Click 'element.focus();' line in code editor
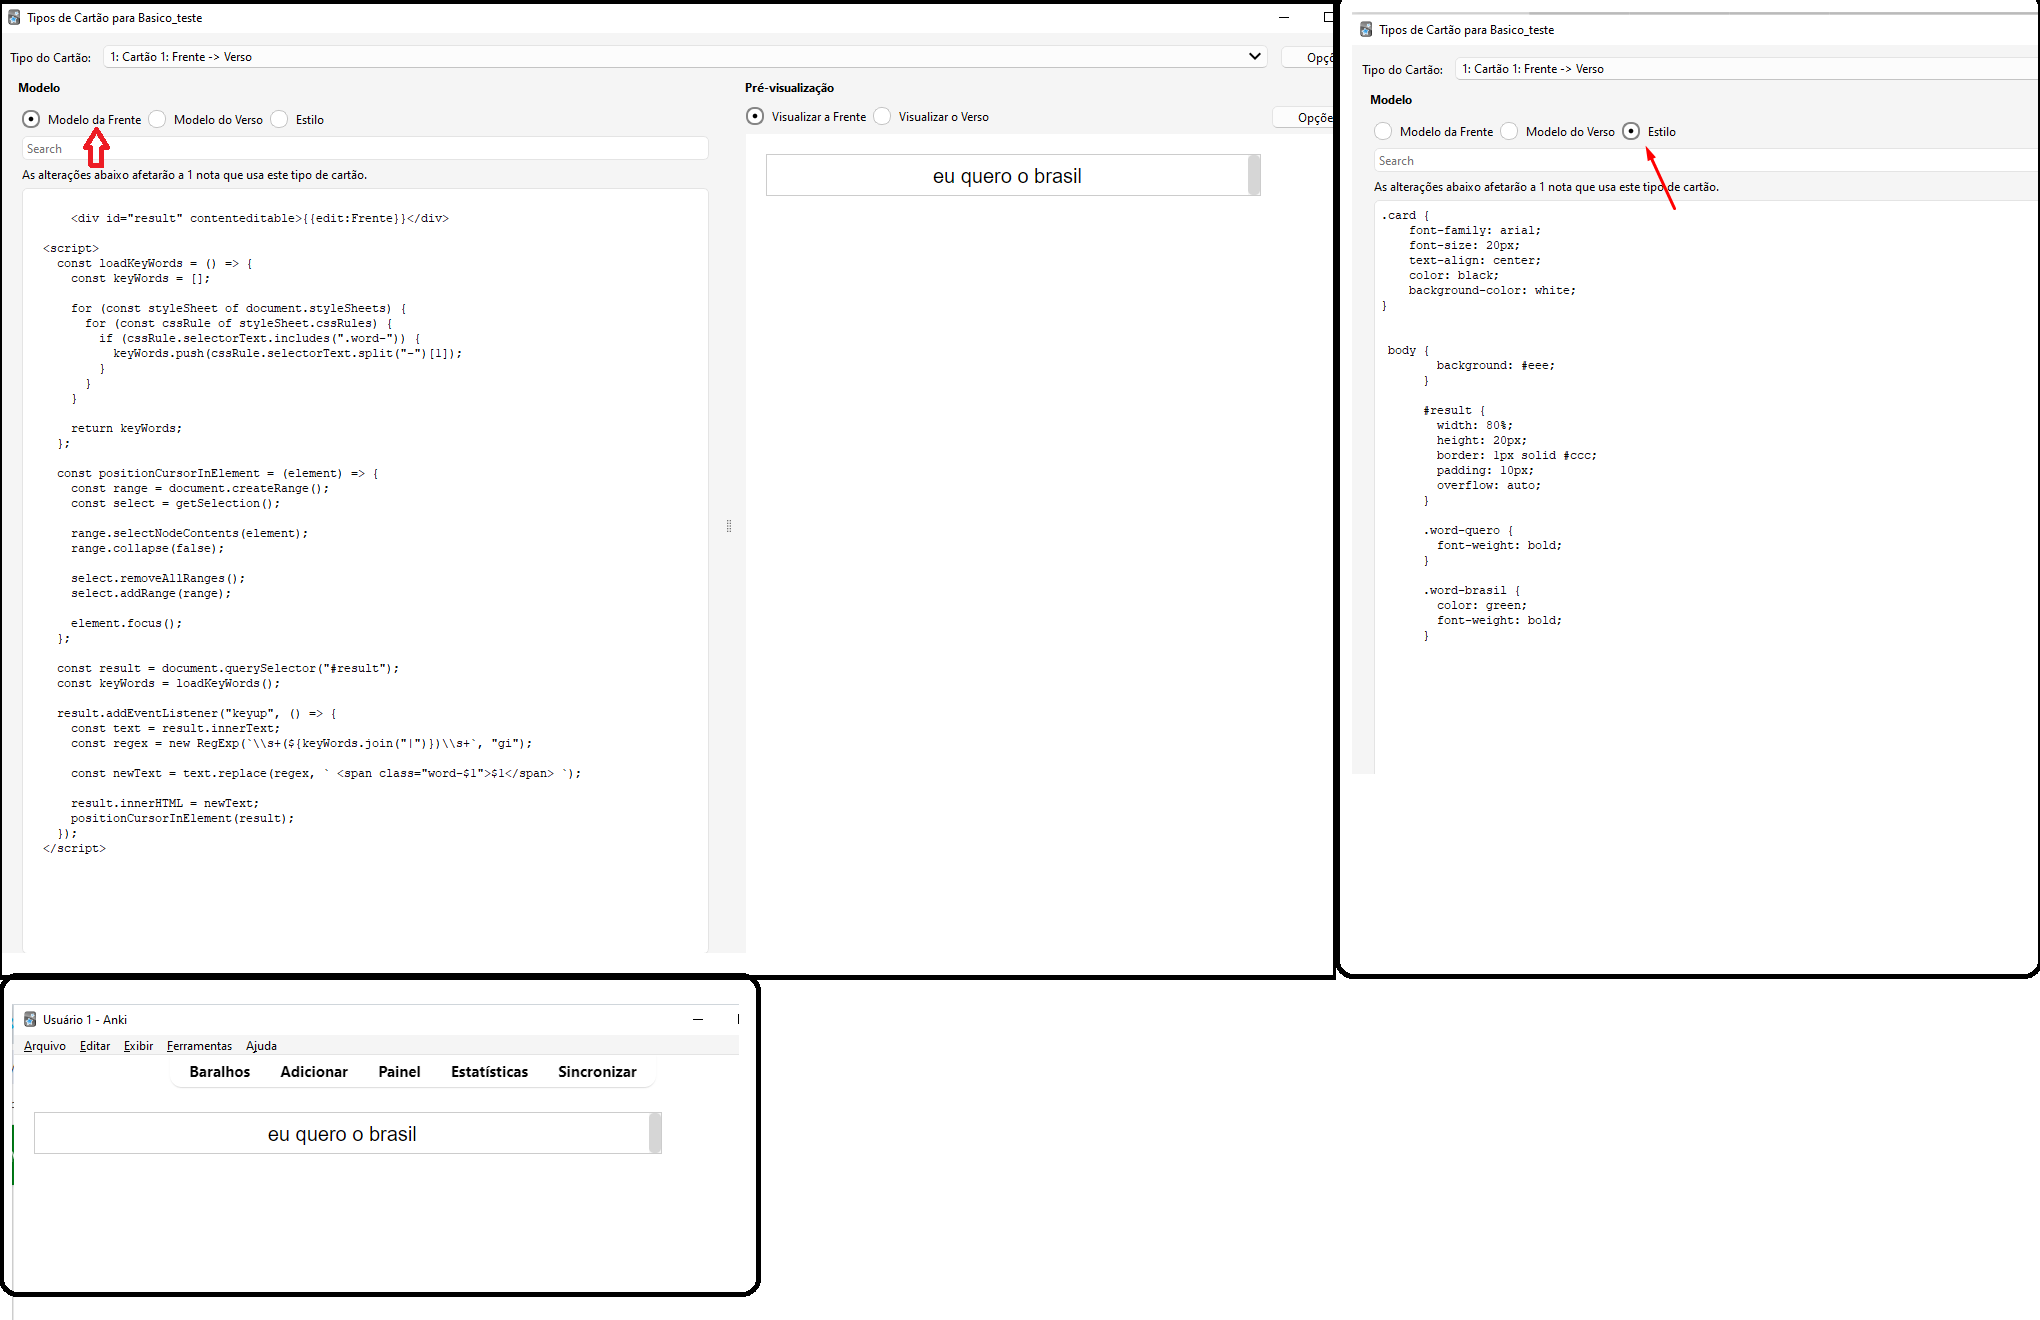 tap(126, 623)
